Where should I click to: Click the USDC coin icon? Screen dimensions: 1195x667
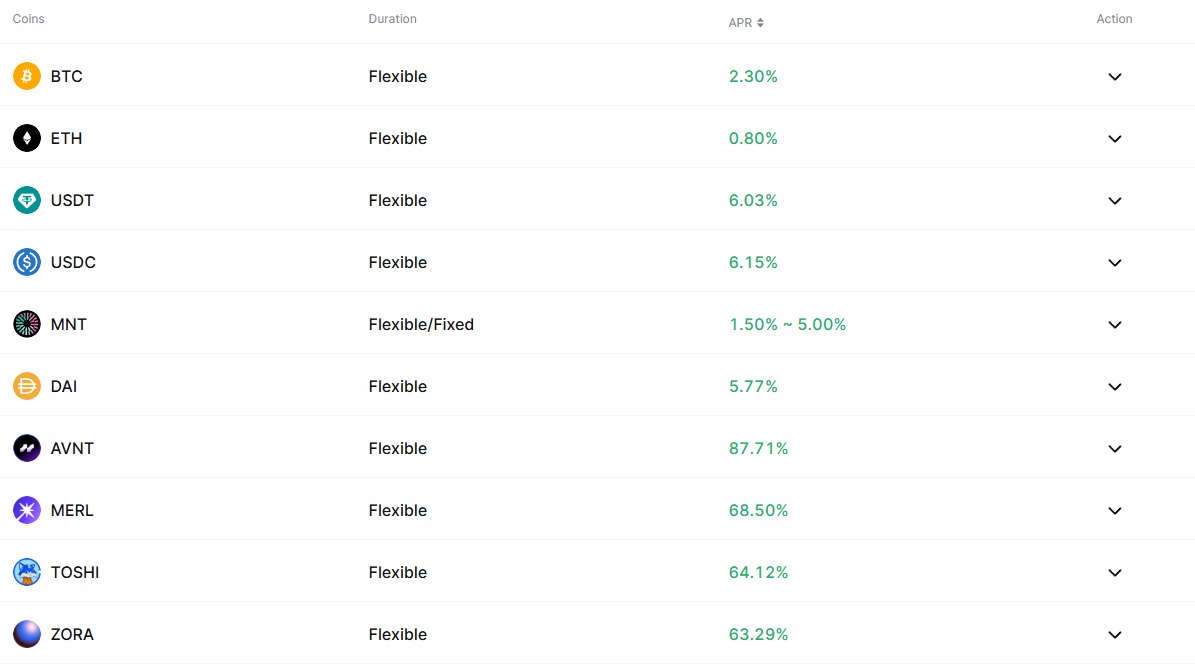coord(27,262)
